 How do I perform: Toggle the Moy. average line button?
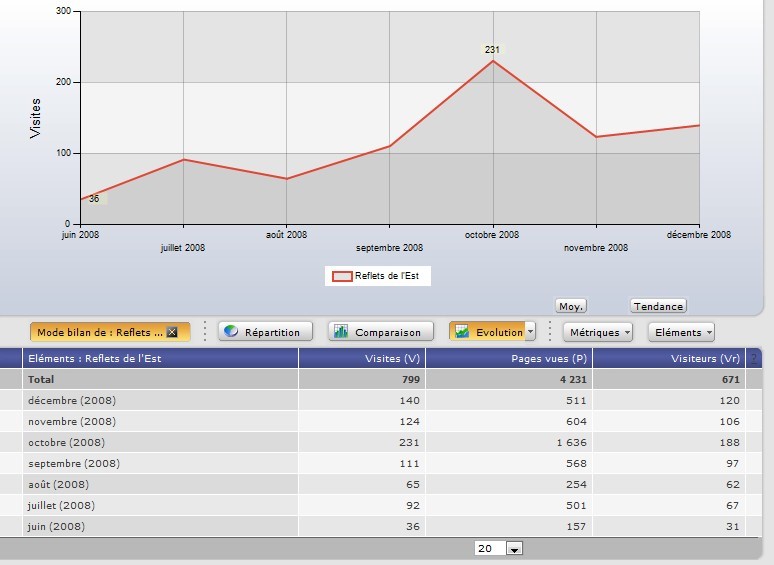[571, 306]
